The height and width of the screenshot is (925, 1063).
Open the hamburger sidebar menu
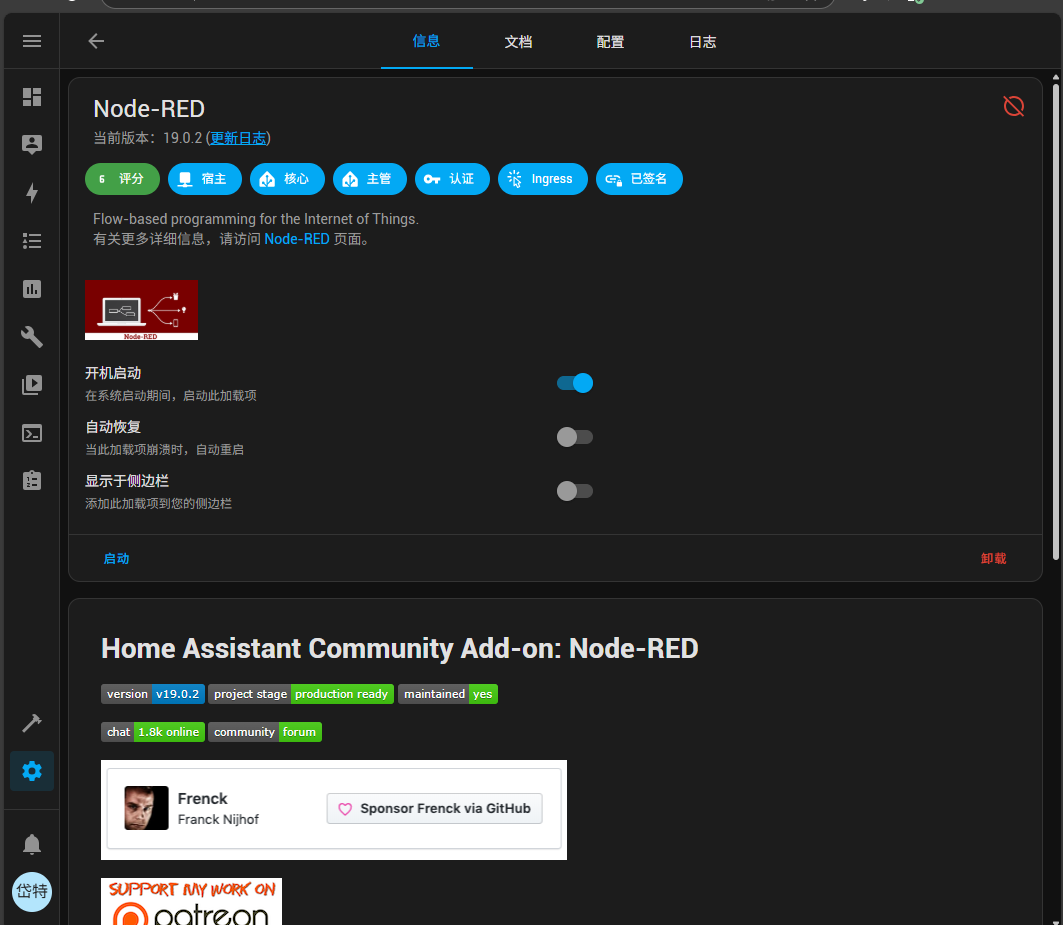click(32, 41)
